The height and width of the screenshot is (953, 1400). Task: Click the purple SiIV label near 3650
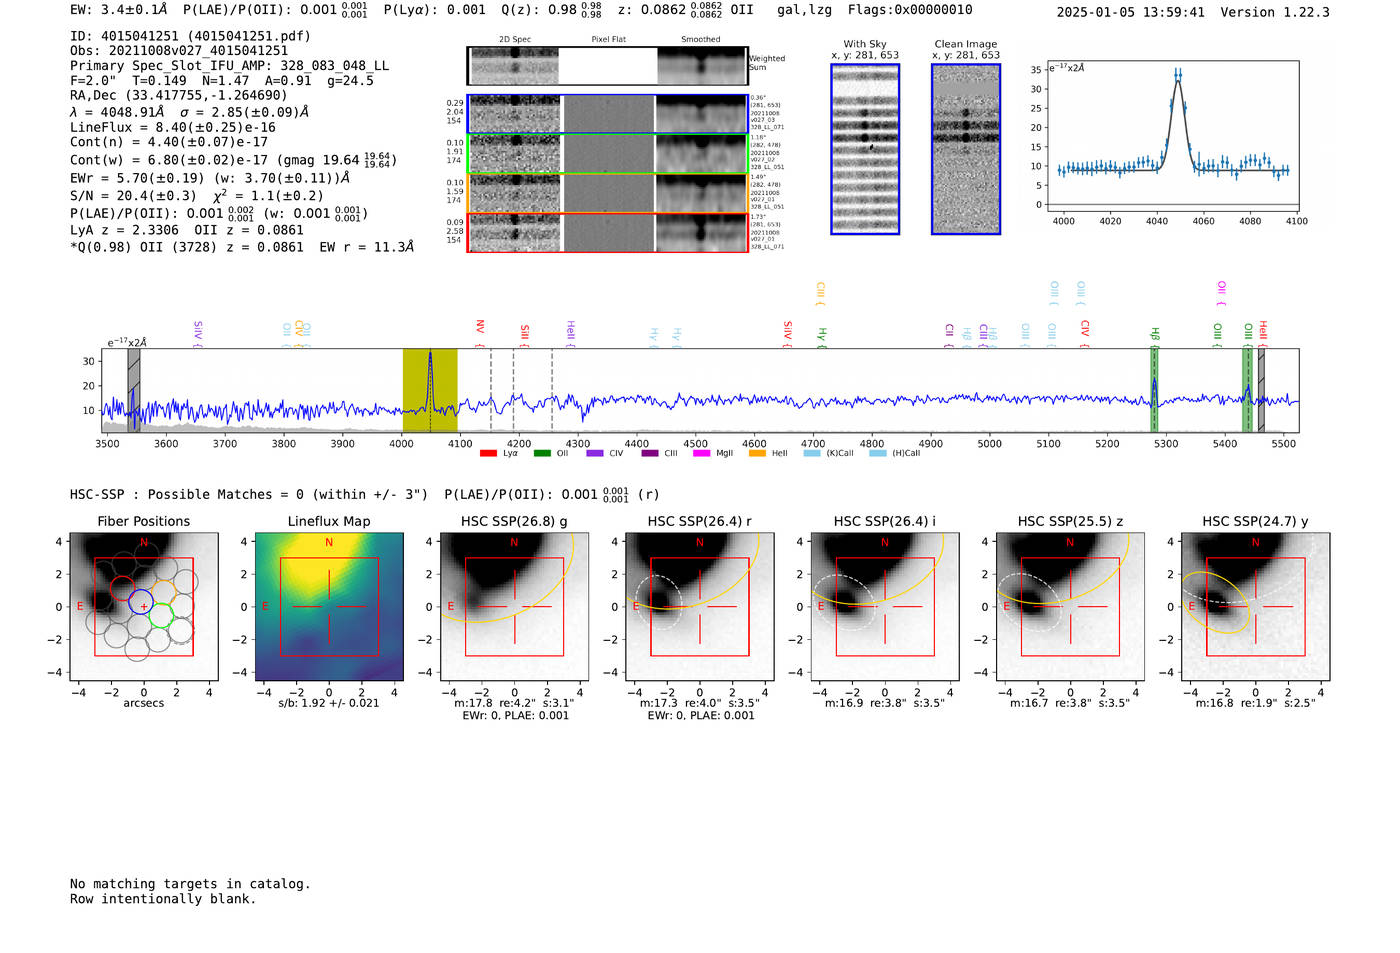point(198,333)
